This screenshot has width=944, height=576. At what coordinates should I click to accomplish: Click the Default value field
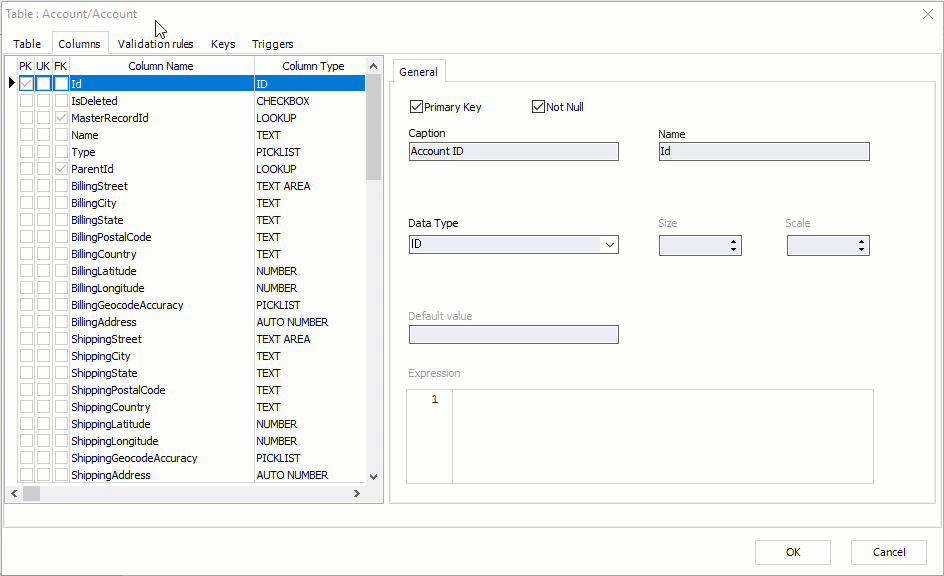click(x=514, y=335)
